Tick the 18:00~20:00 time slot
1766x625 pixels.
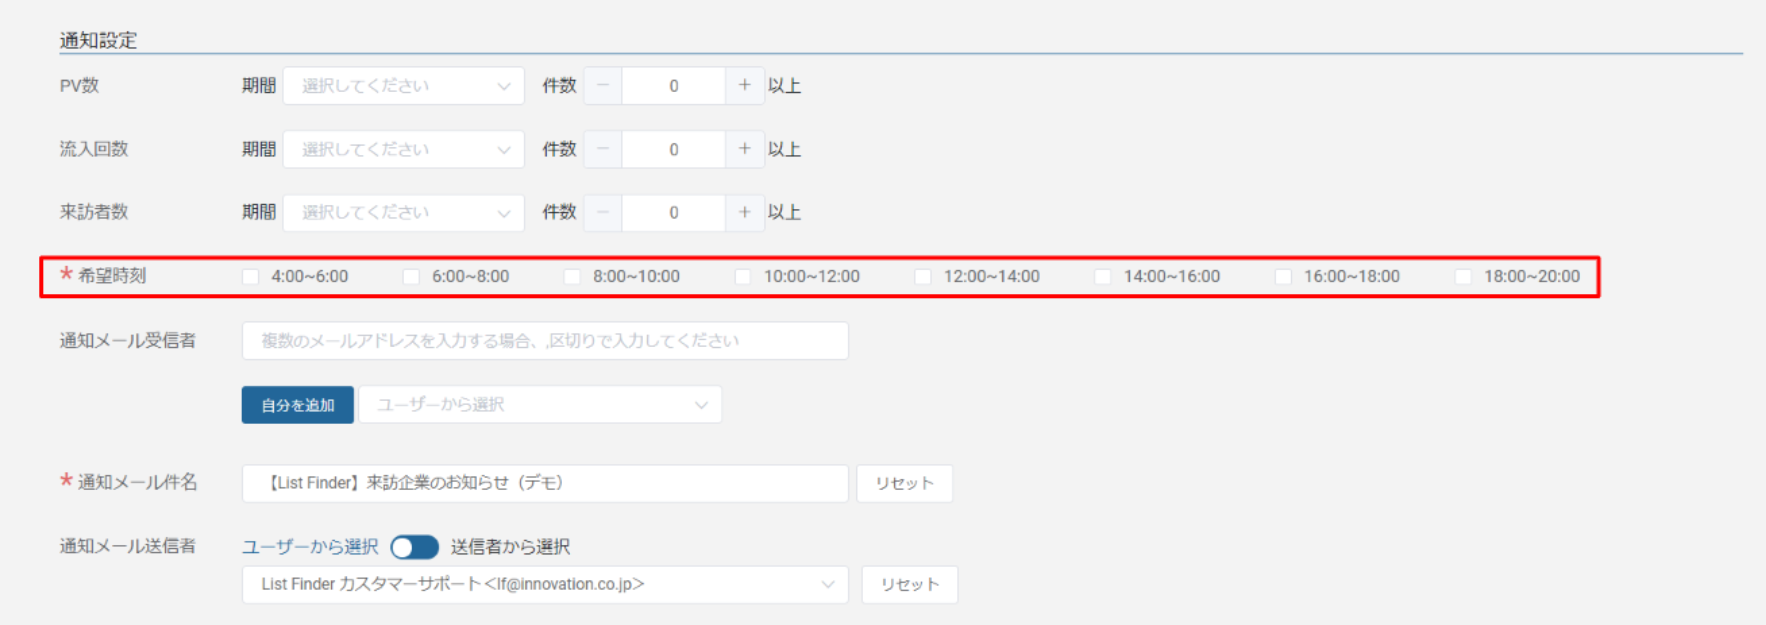pos(1463,277)
